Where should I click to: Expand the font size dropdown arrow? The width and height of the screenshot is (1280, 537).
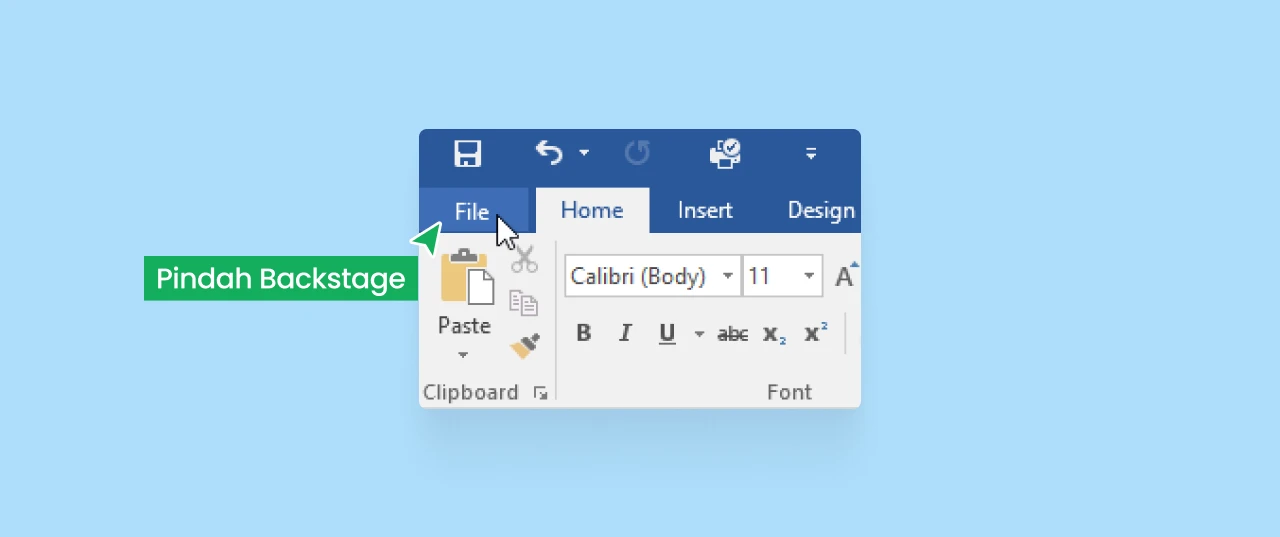coord(809,276)
